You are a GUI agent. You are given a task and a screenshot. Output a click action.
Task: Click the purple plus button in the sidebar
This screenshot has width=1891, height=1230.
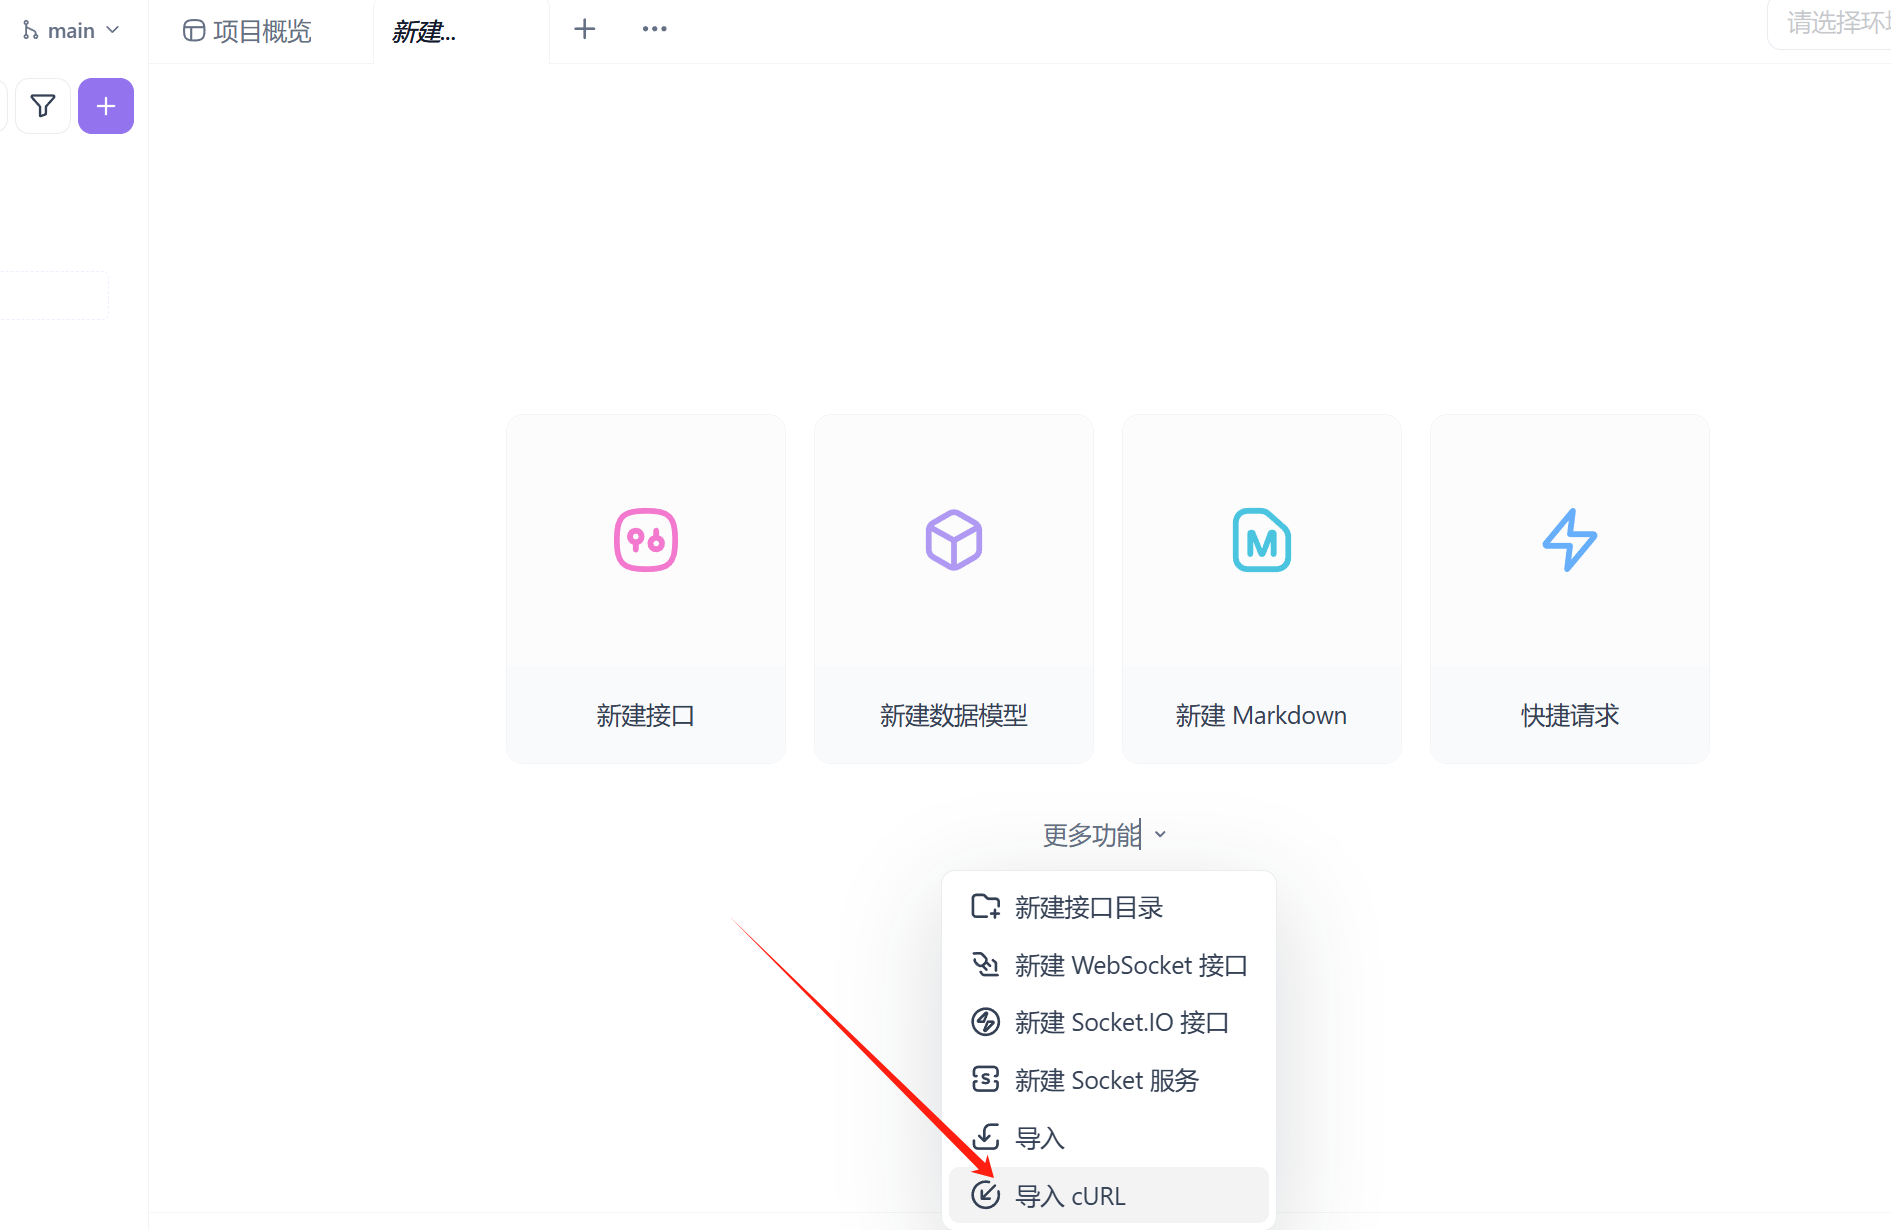click(106, 106)
